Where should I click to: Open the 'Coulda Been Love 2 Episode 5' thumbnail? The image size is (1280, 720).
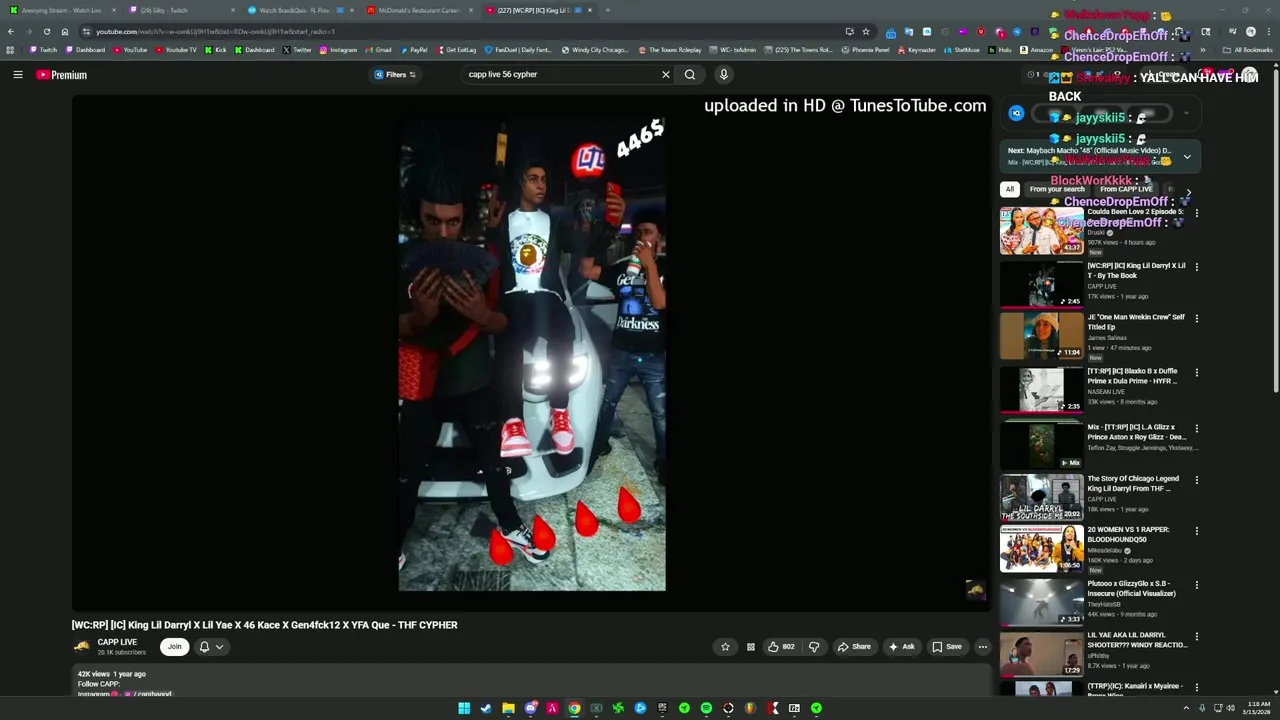coord(1041,231)
